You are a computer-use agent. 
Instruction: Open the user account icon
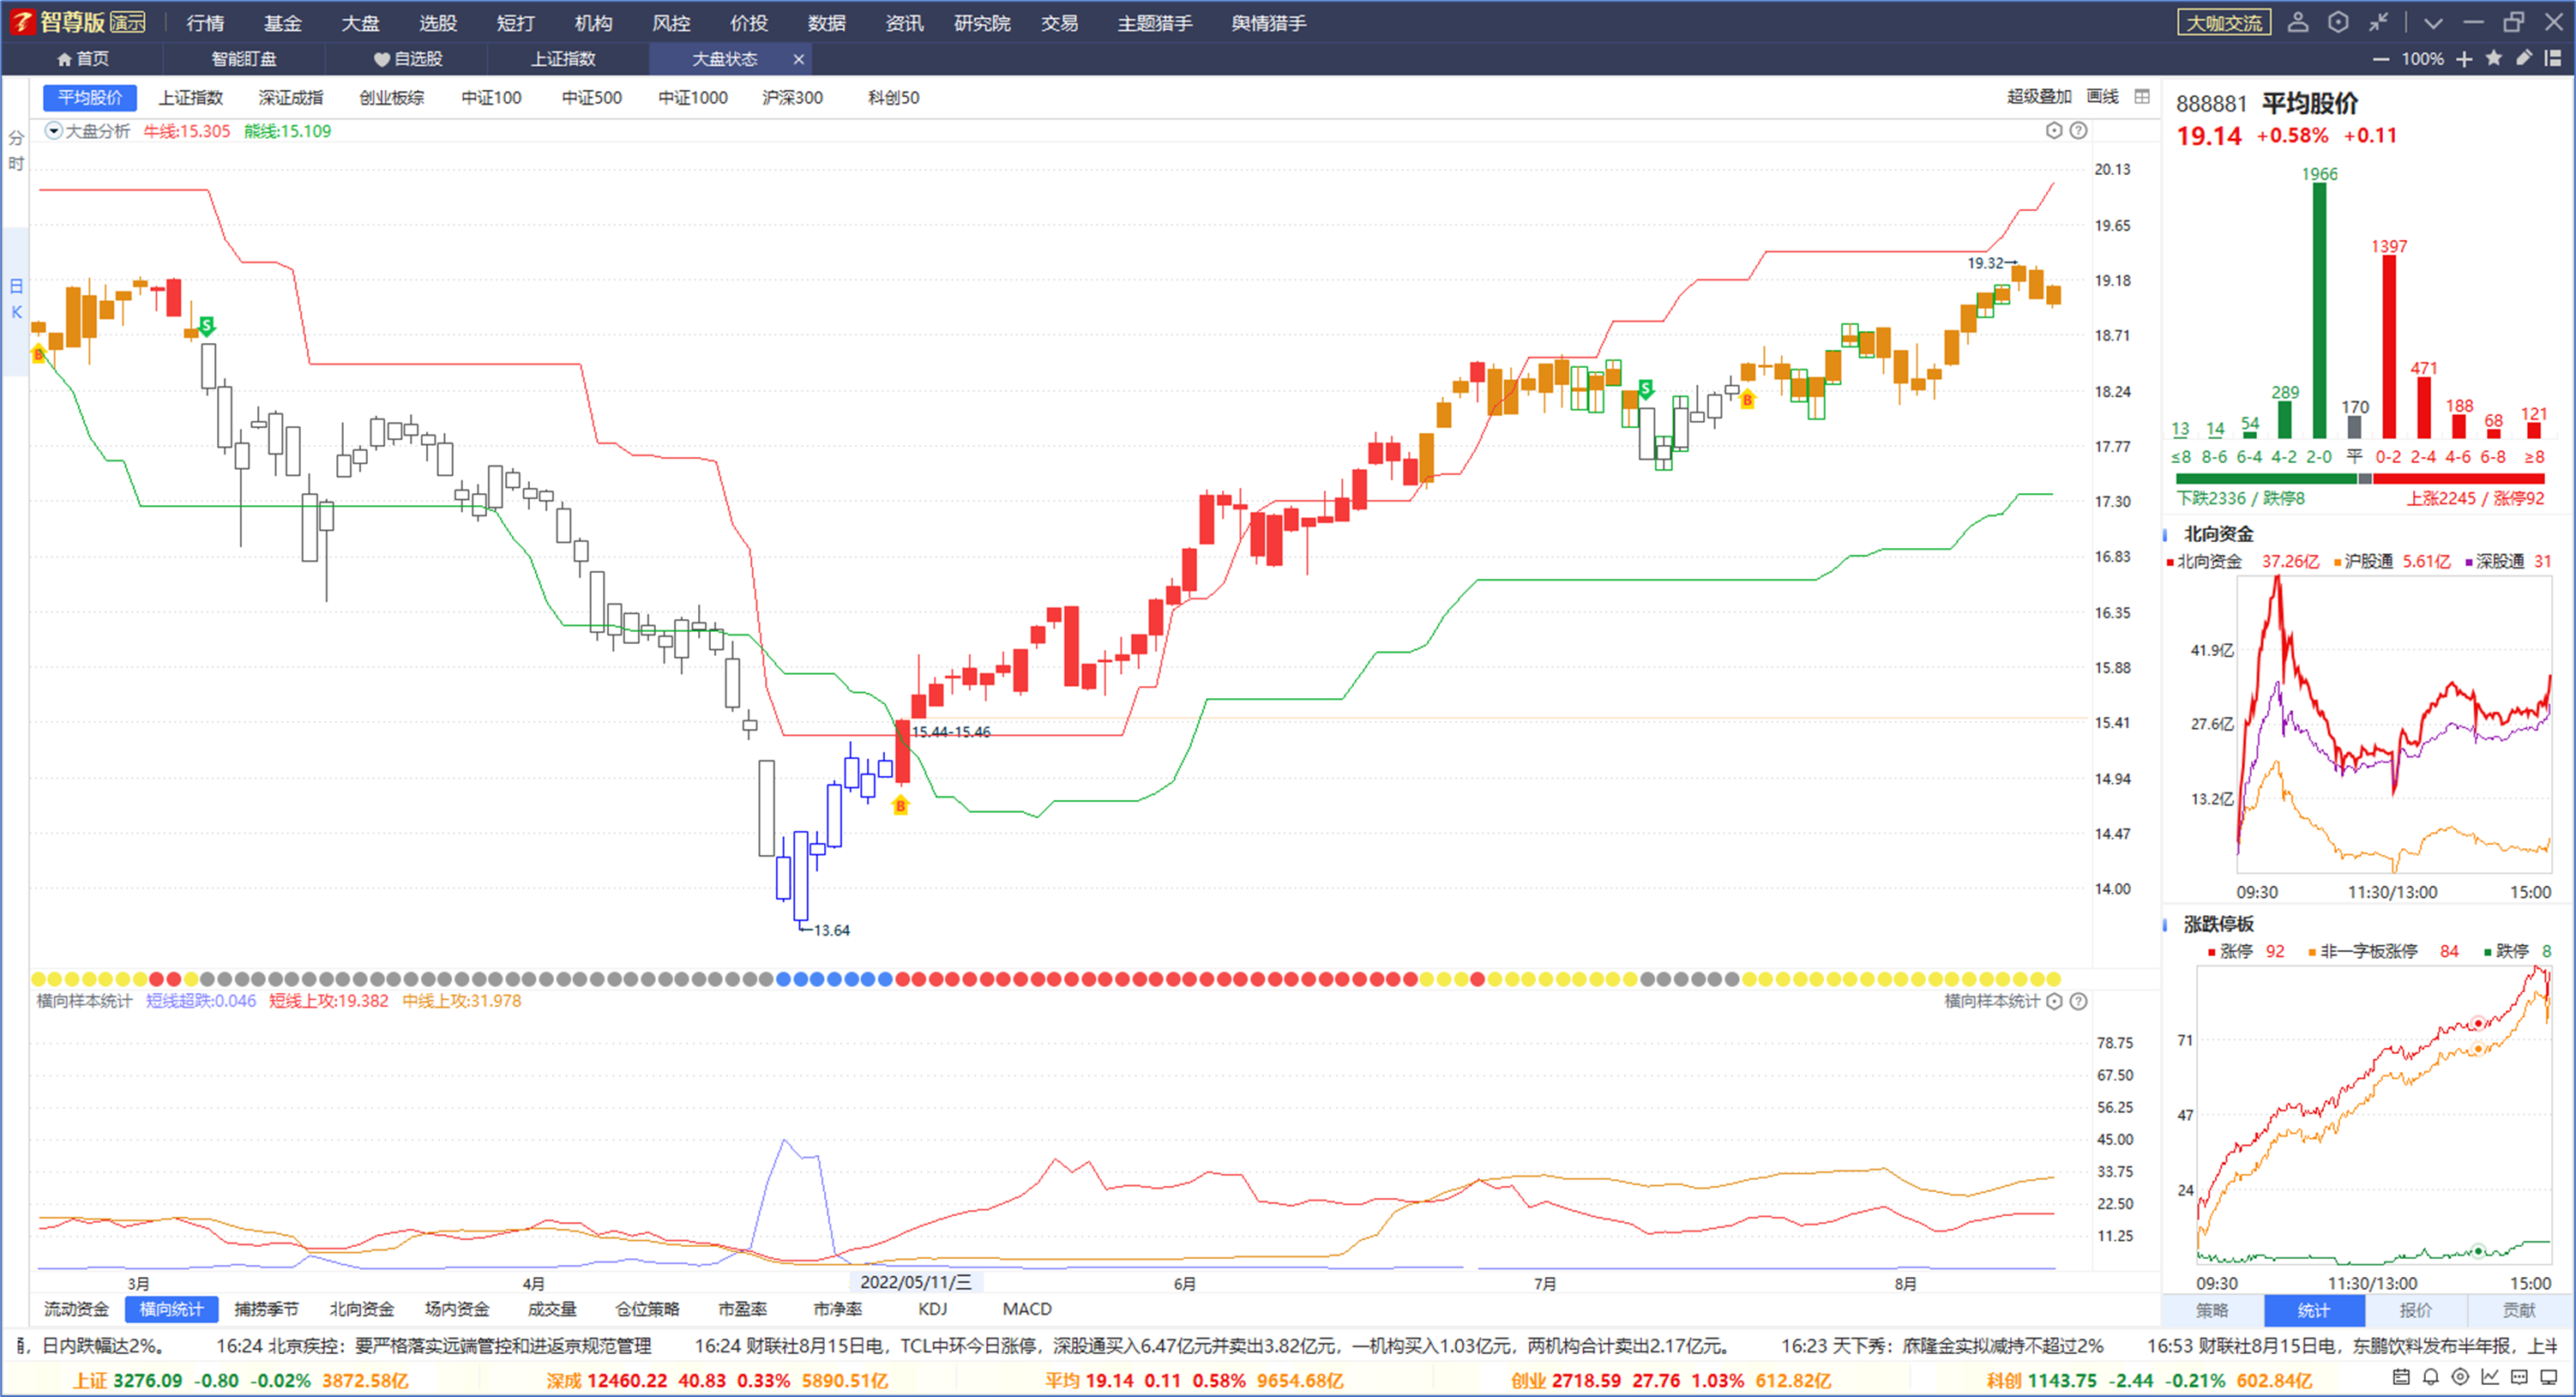(2297, 22)
